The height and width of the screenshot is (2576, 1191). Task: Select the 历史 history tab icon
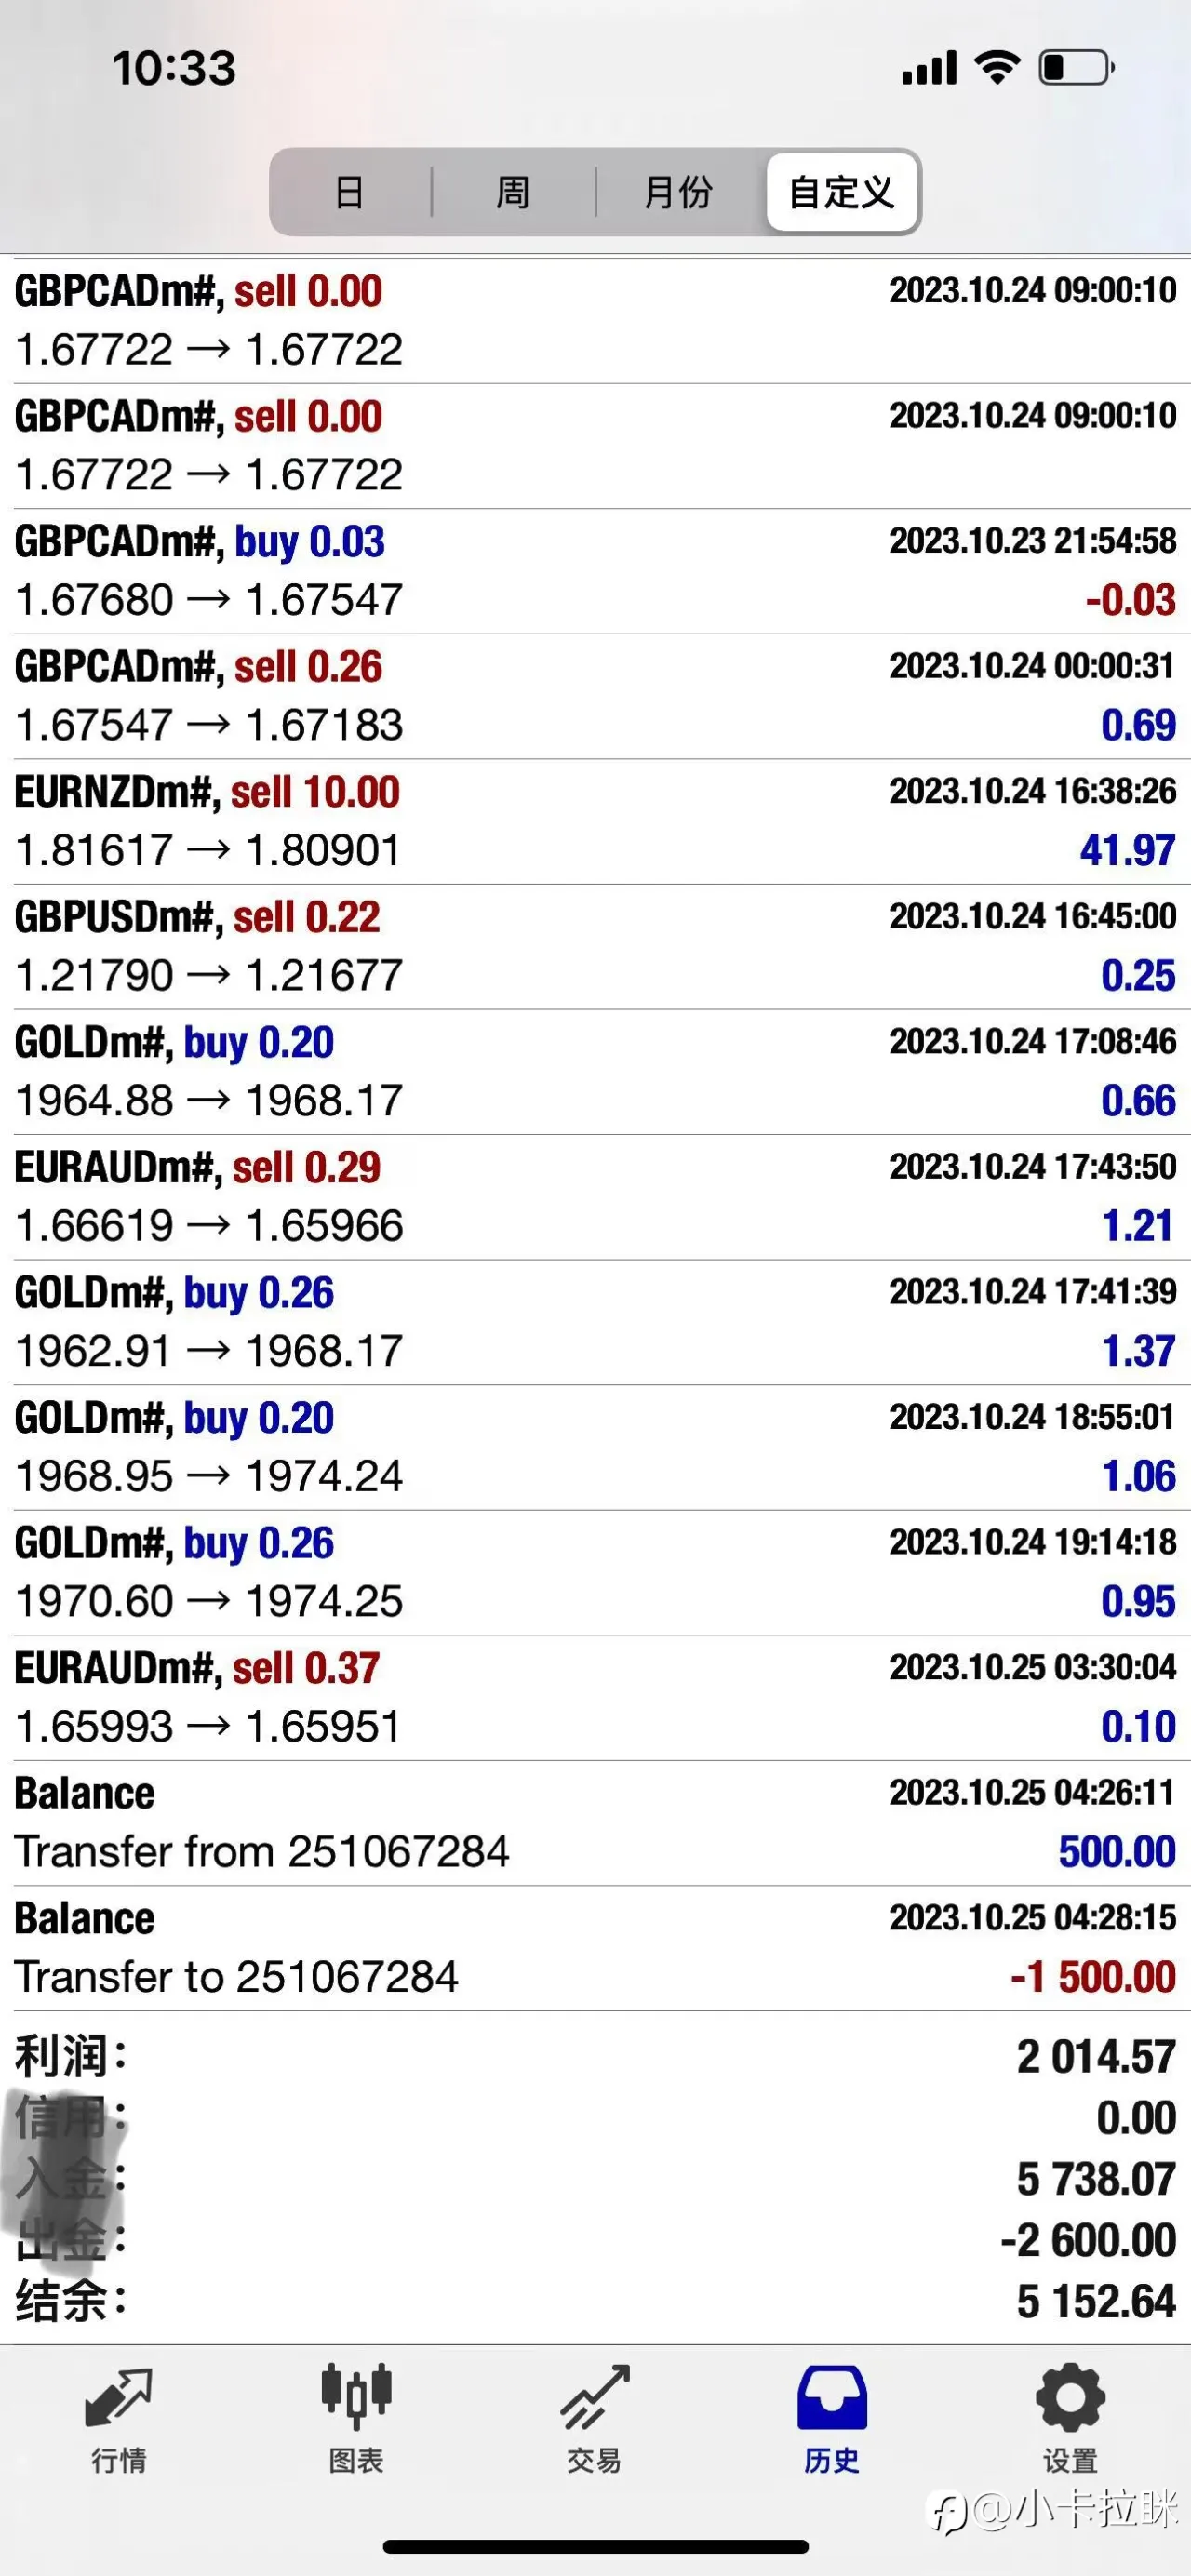pyautogui.click(x=832, y=2398)
